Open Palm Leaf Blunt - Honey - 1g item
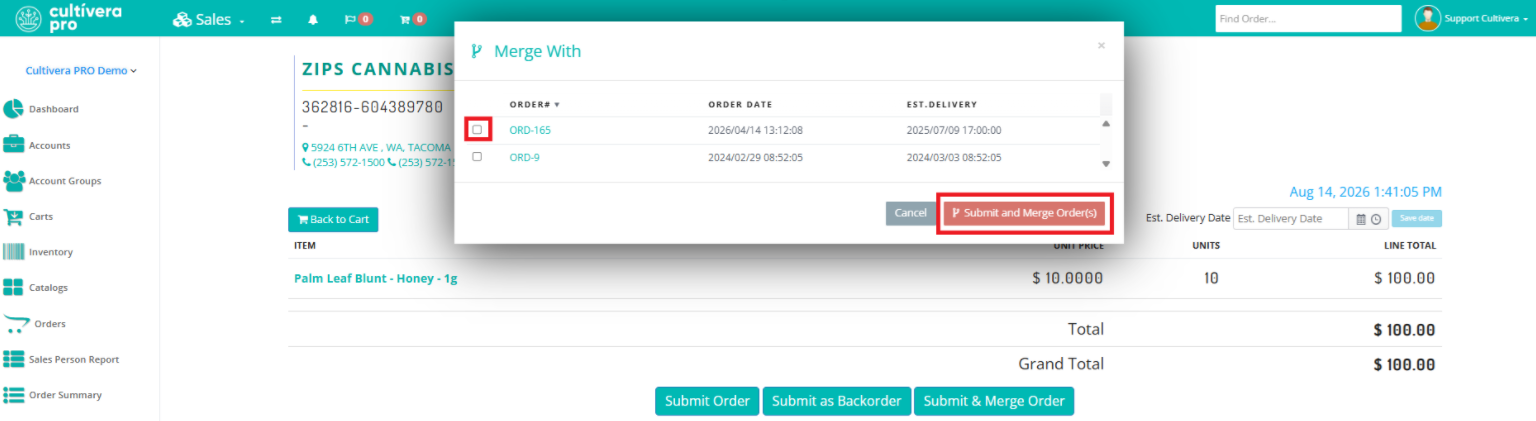 click(x=375, y=279)
